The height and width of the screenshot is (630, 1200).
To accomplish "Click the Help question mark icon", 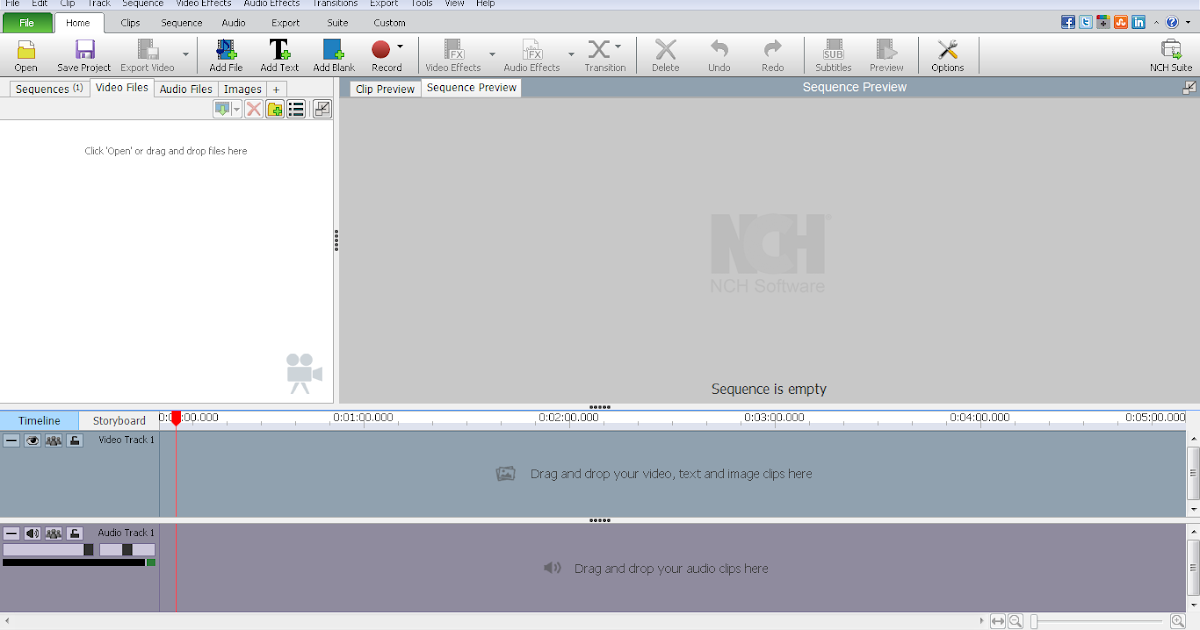I will (1171, 22).
